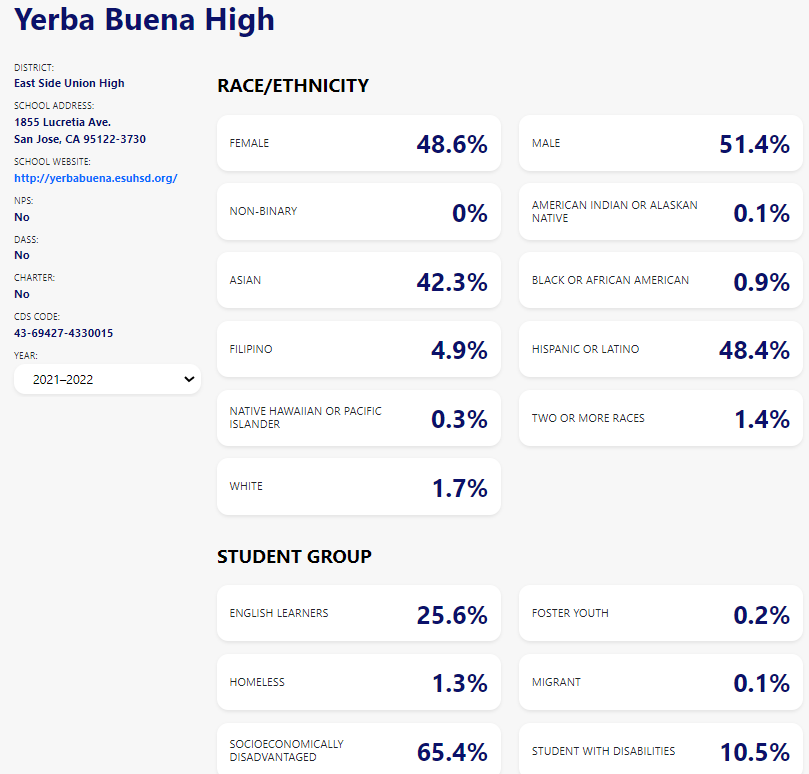
Task: Select the Female 48.6% card
Action: 358,143
